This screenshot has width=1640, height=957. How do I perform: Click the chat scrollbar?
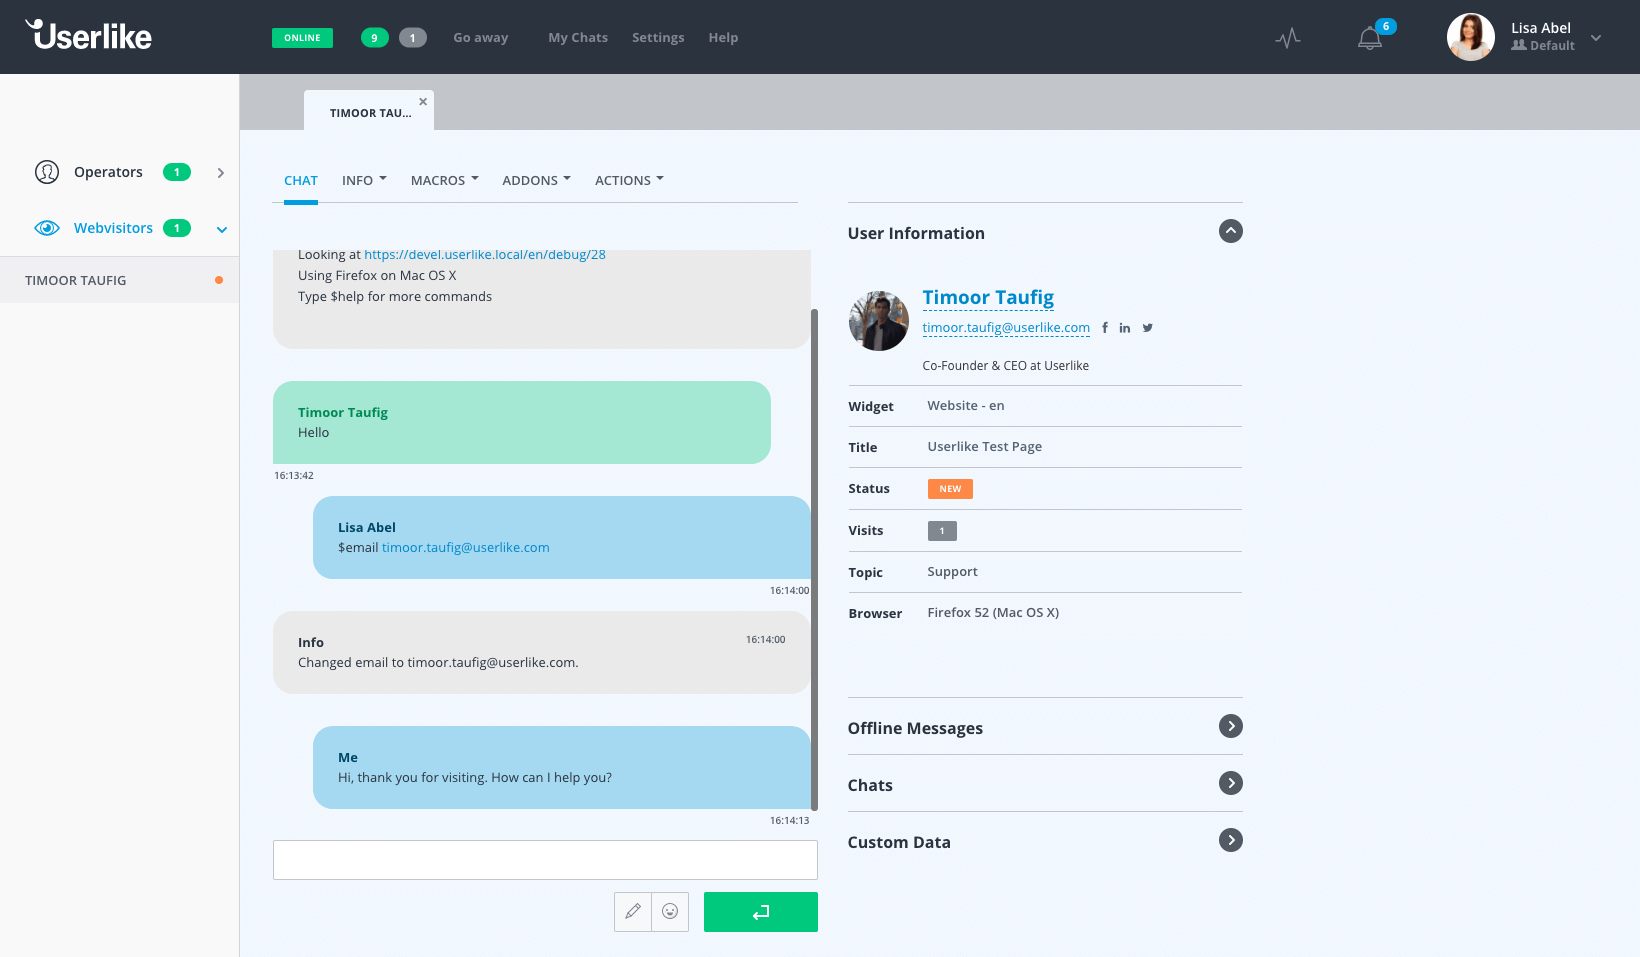tap(814, 560)
